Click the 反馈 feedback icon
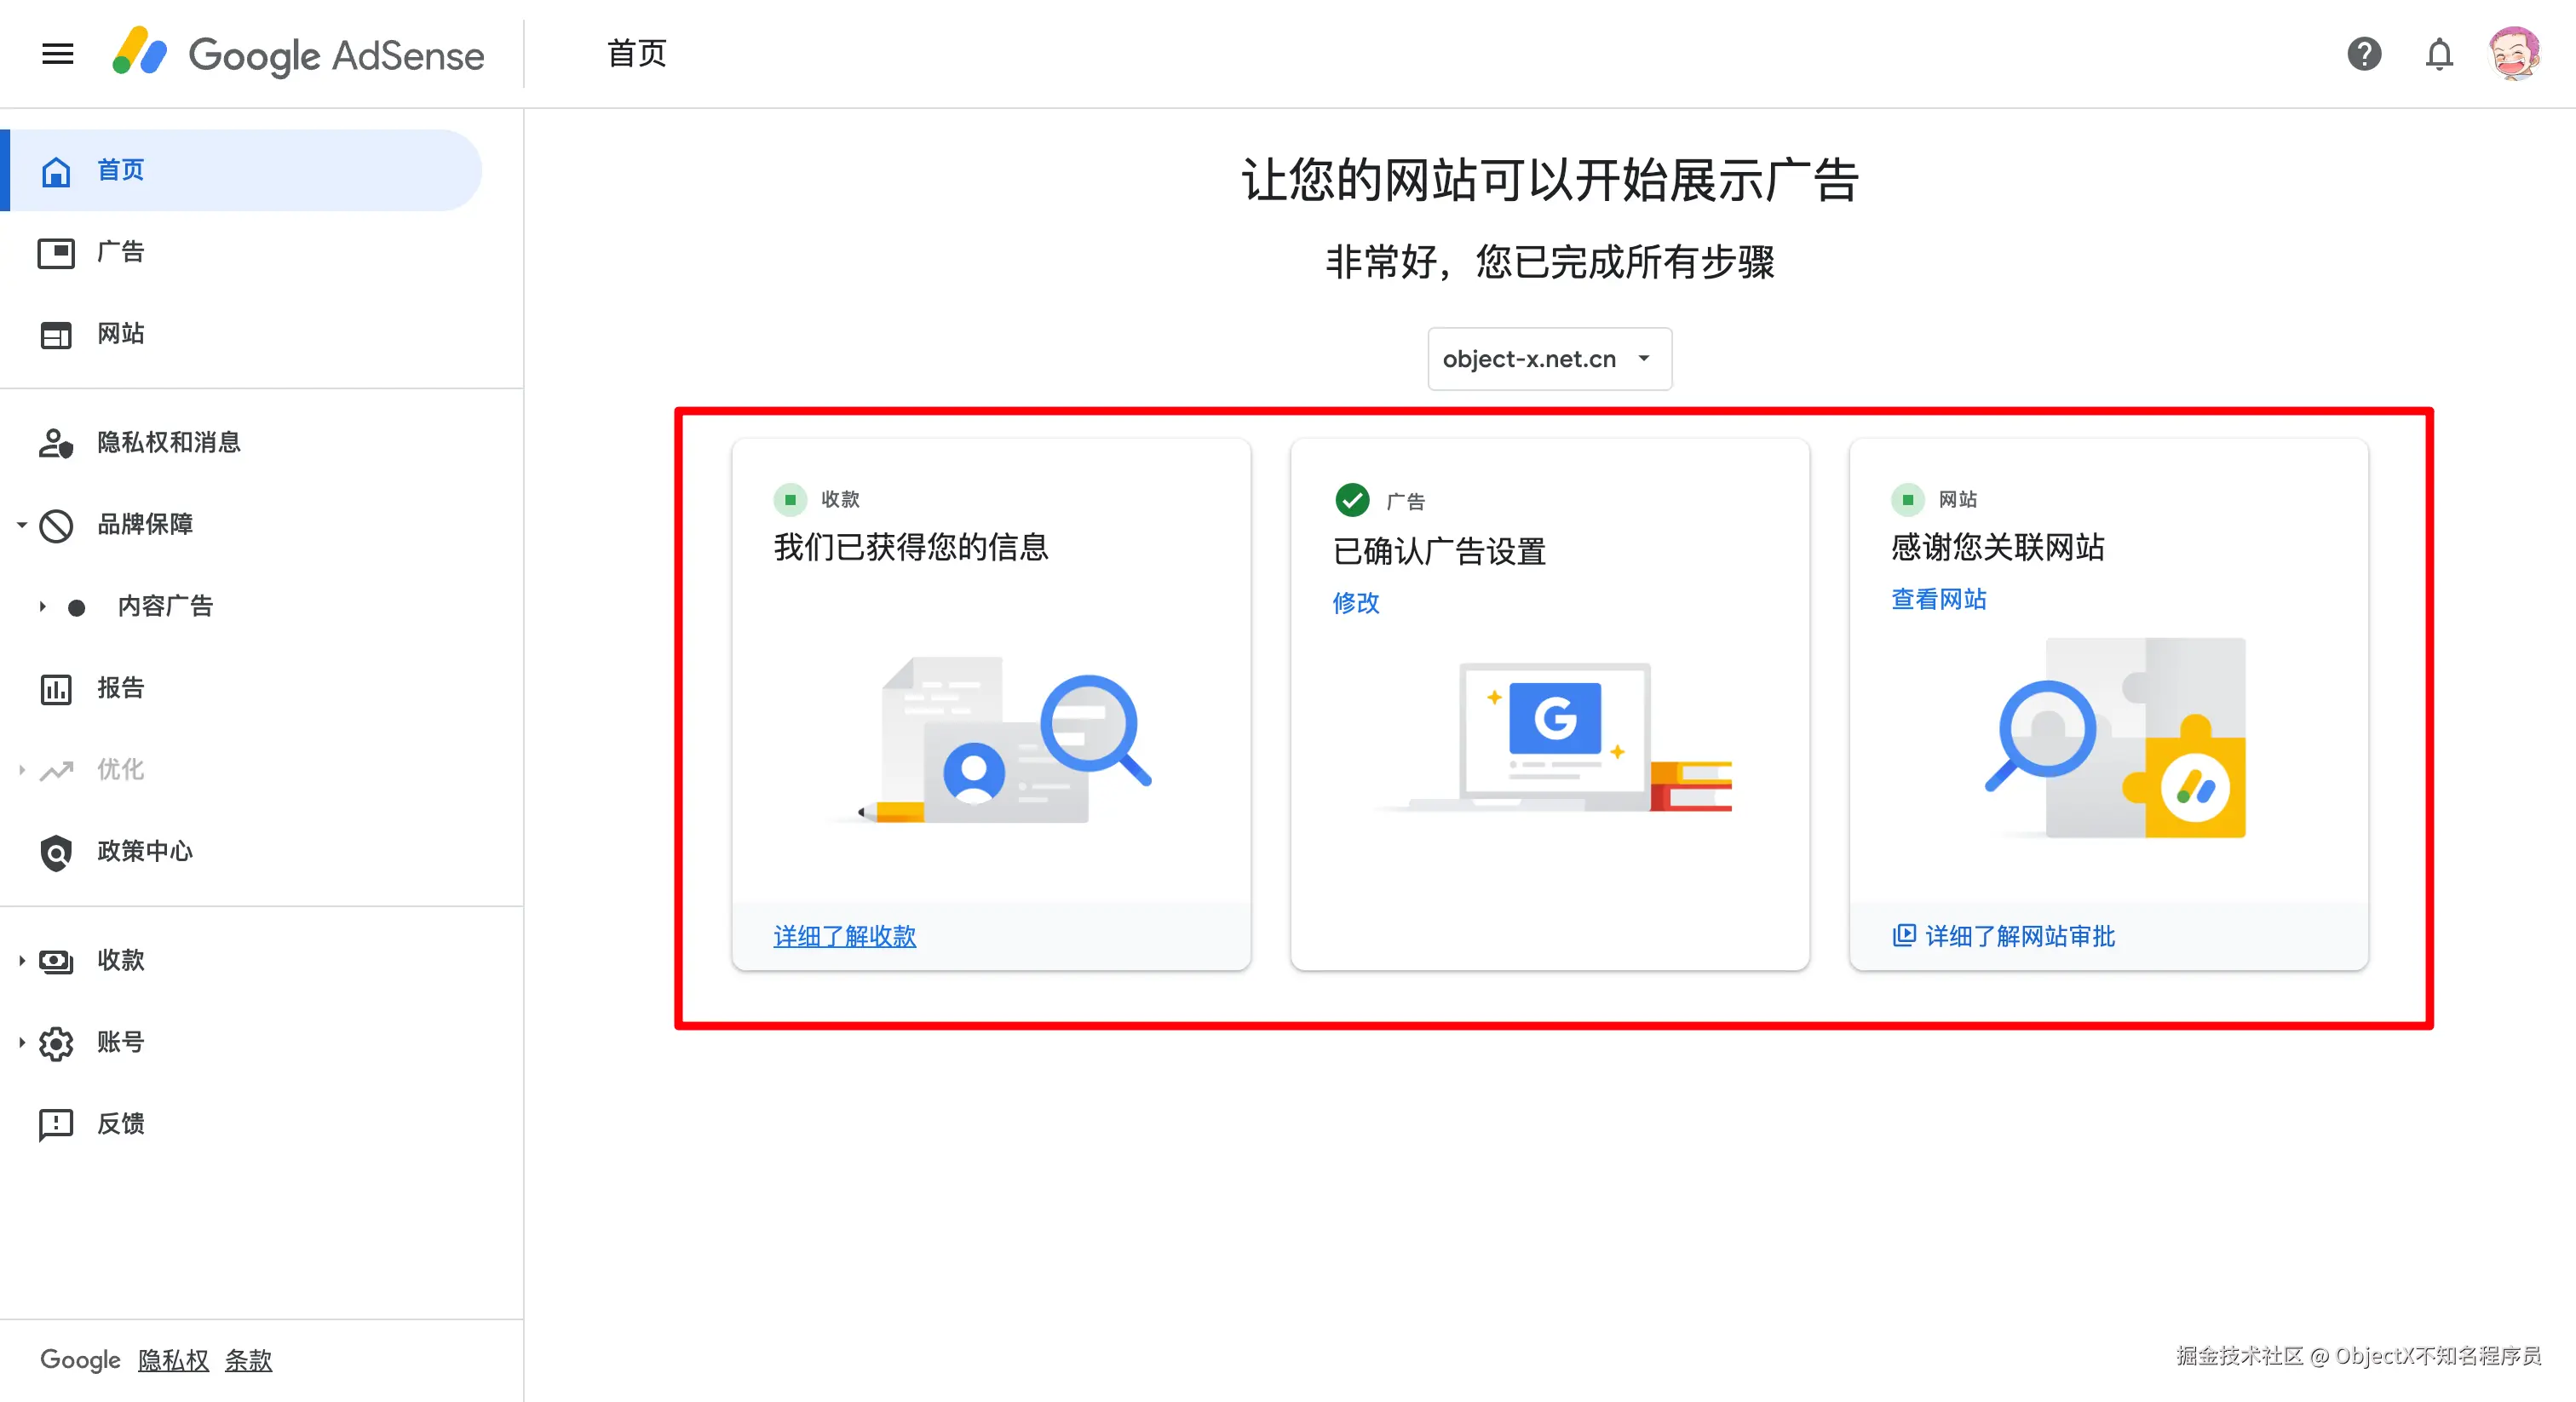This screenshot has width=2576, height=1402. pyautogui.click(x=56, y=1124)
